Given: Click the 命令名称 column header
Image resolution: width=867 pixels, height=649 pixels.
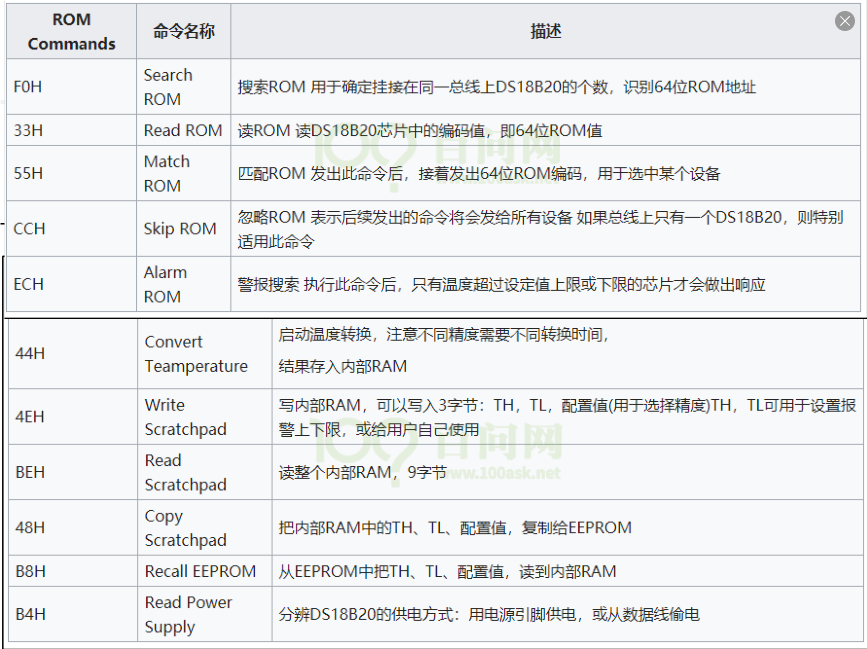Looking at the screenshot, I should pos(183,31).
